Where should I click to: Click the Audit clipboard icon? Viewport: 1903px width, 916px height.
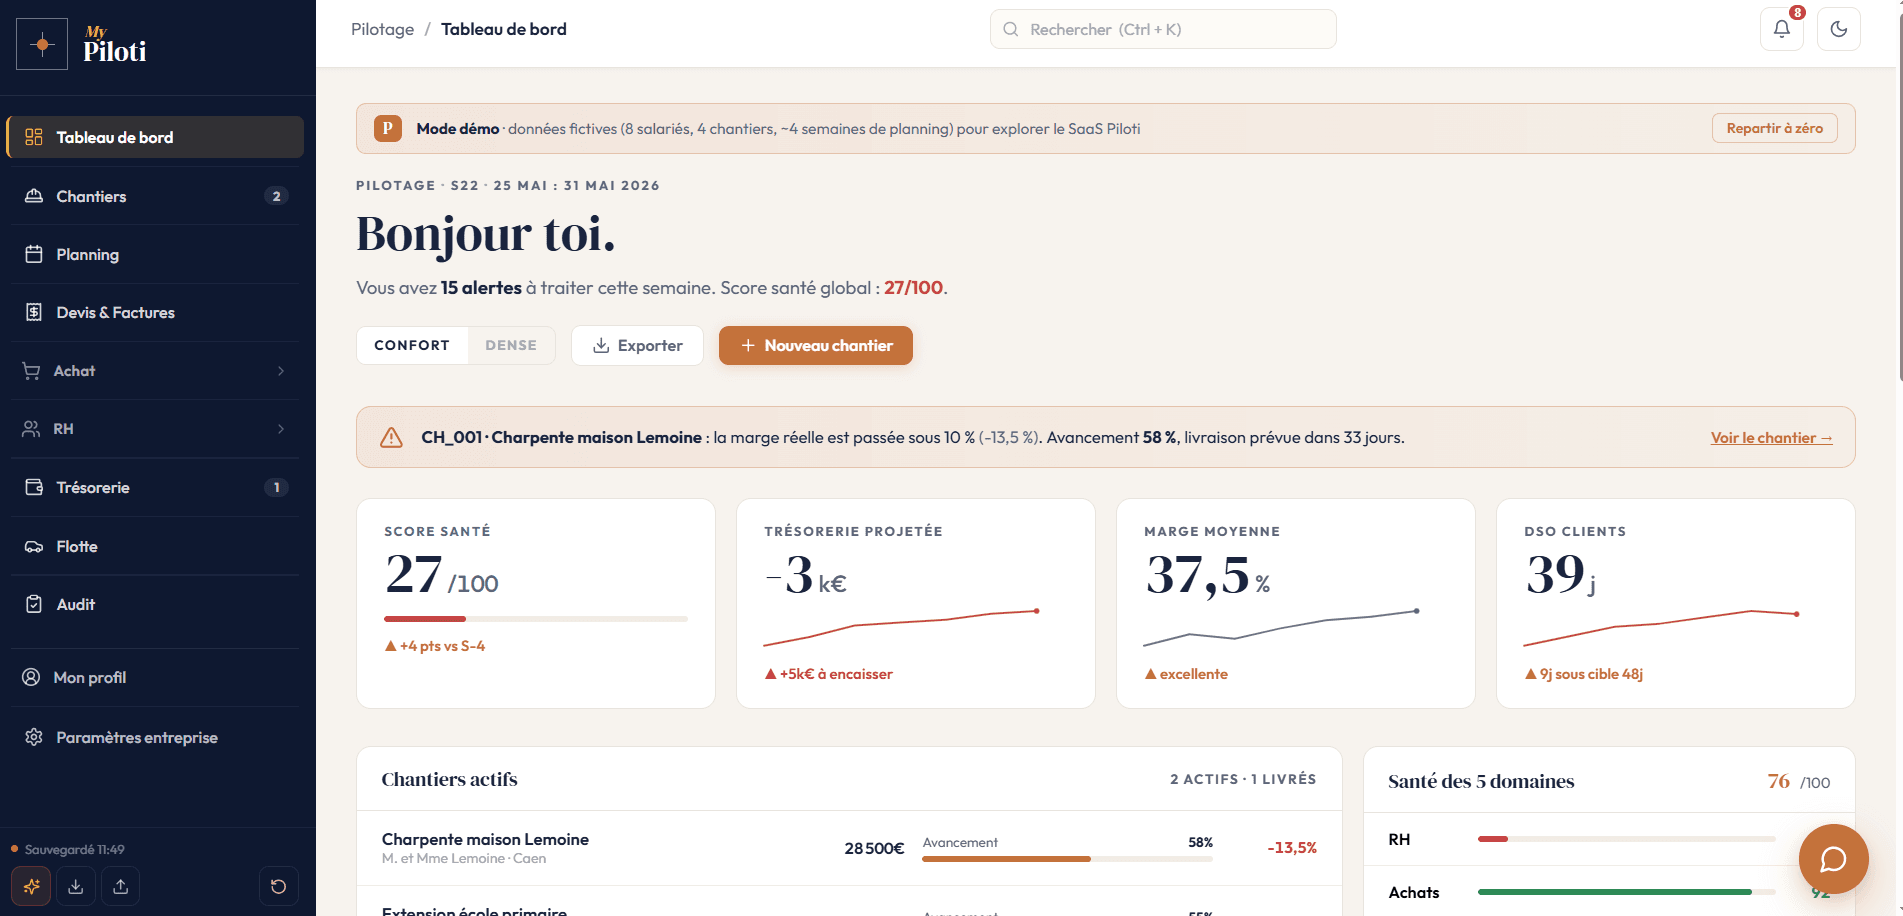pyautogui.click(x=34, y=604)
